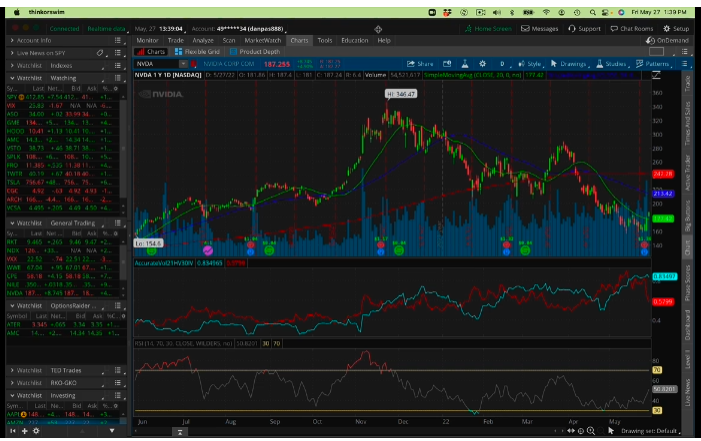Viewport: 701px width, 441px height.
Task: Switch to the Flexible Grid sub-tab
Action: [197, 52]
